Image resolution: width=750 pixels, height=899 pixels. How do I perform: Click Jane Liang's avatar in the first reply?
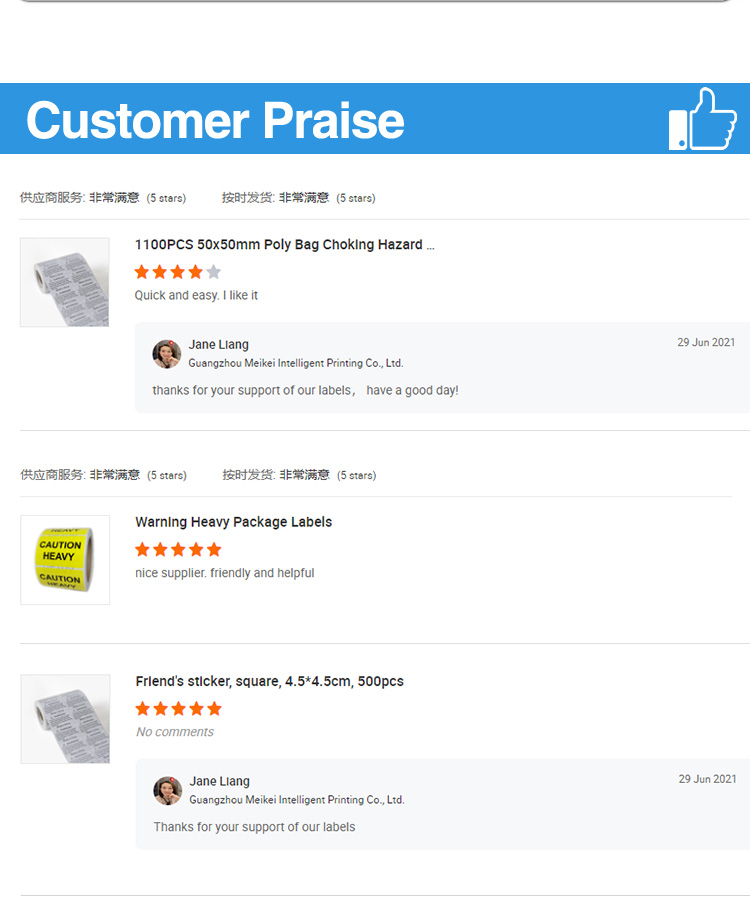tap(167, 354)
